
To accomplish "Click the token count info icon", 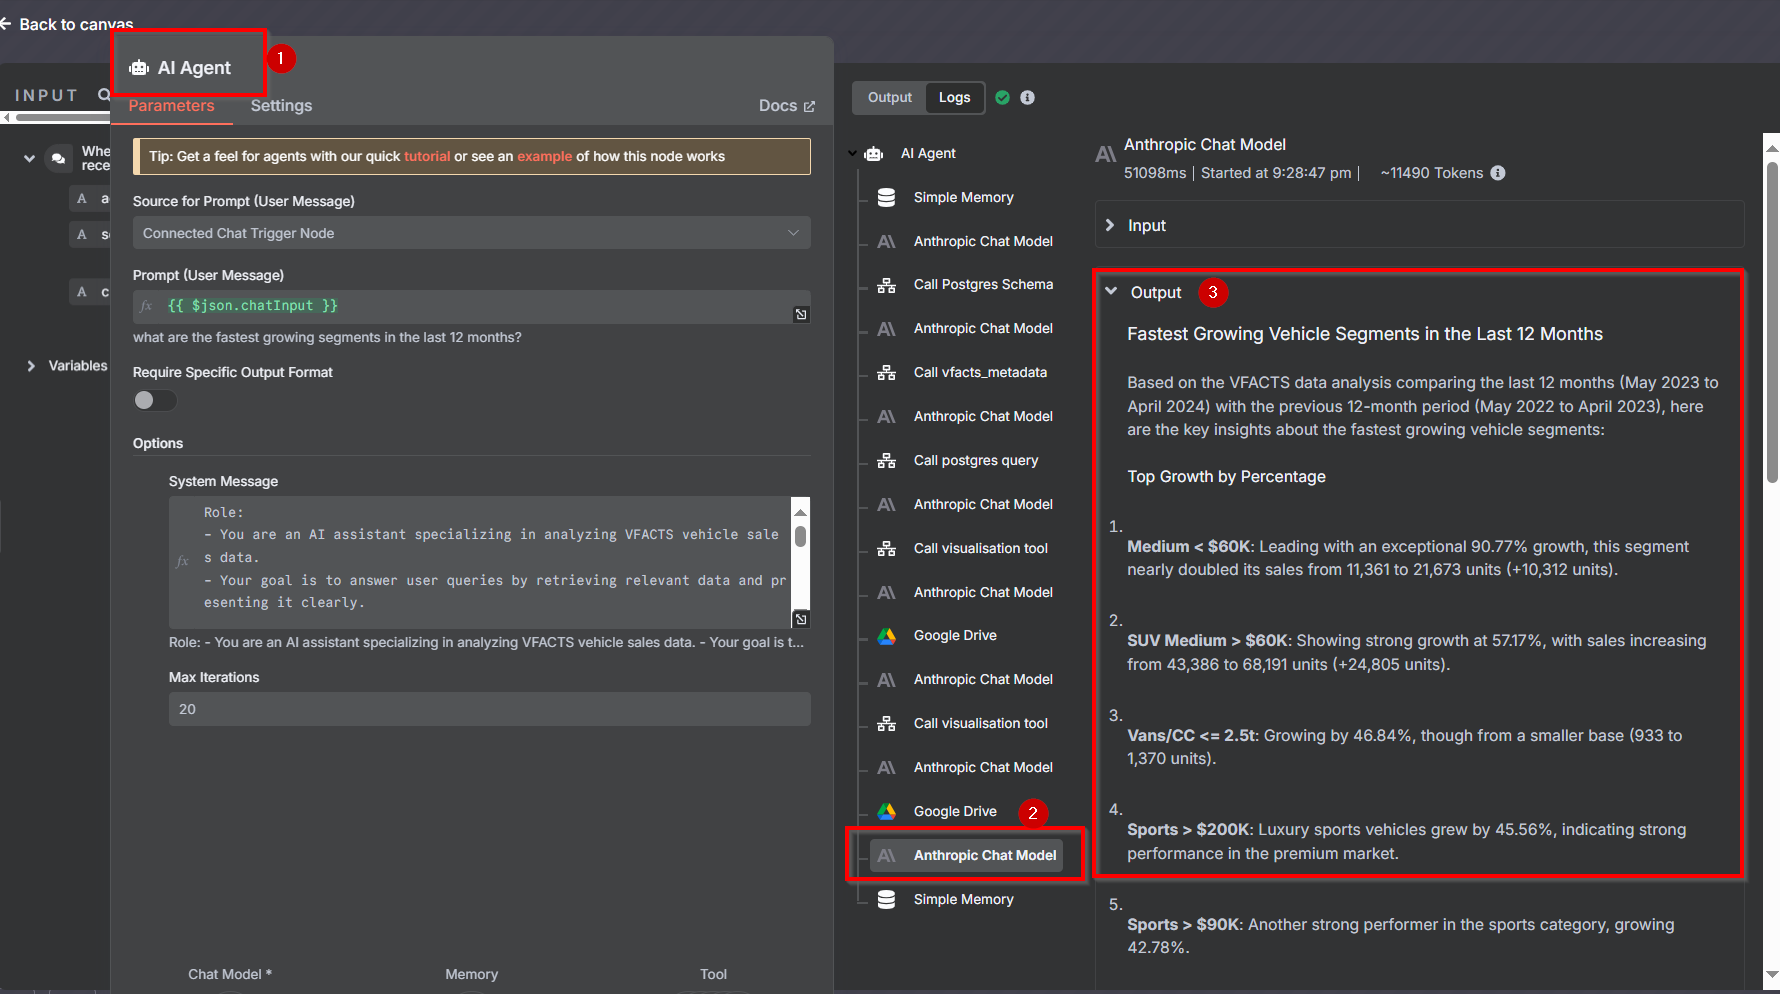I will click(1498, 173).
